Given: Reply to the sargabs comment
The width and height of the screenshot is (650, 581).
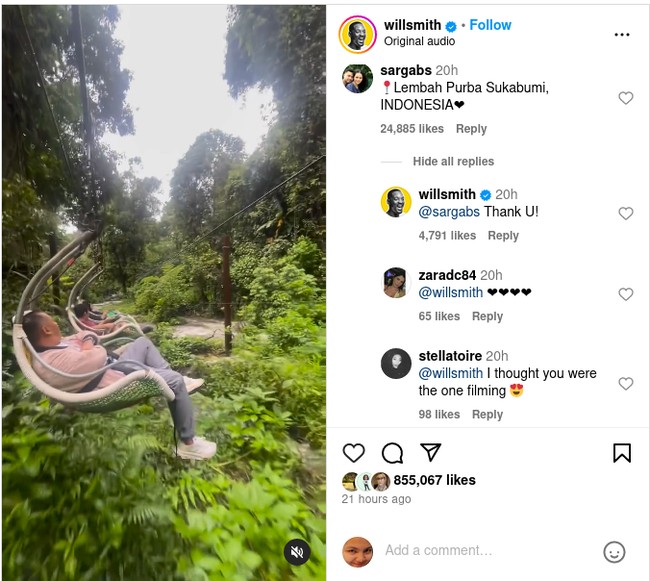Looking at the screenshot, I should tap(471, 129).
